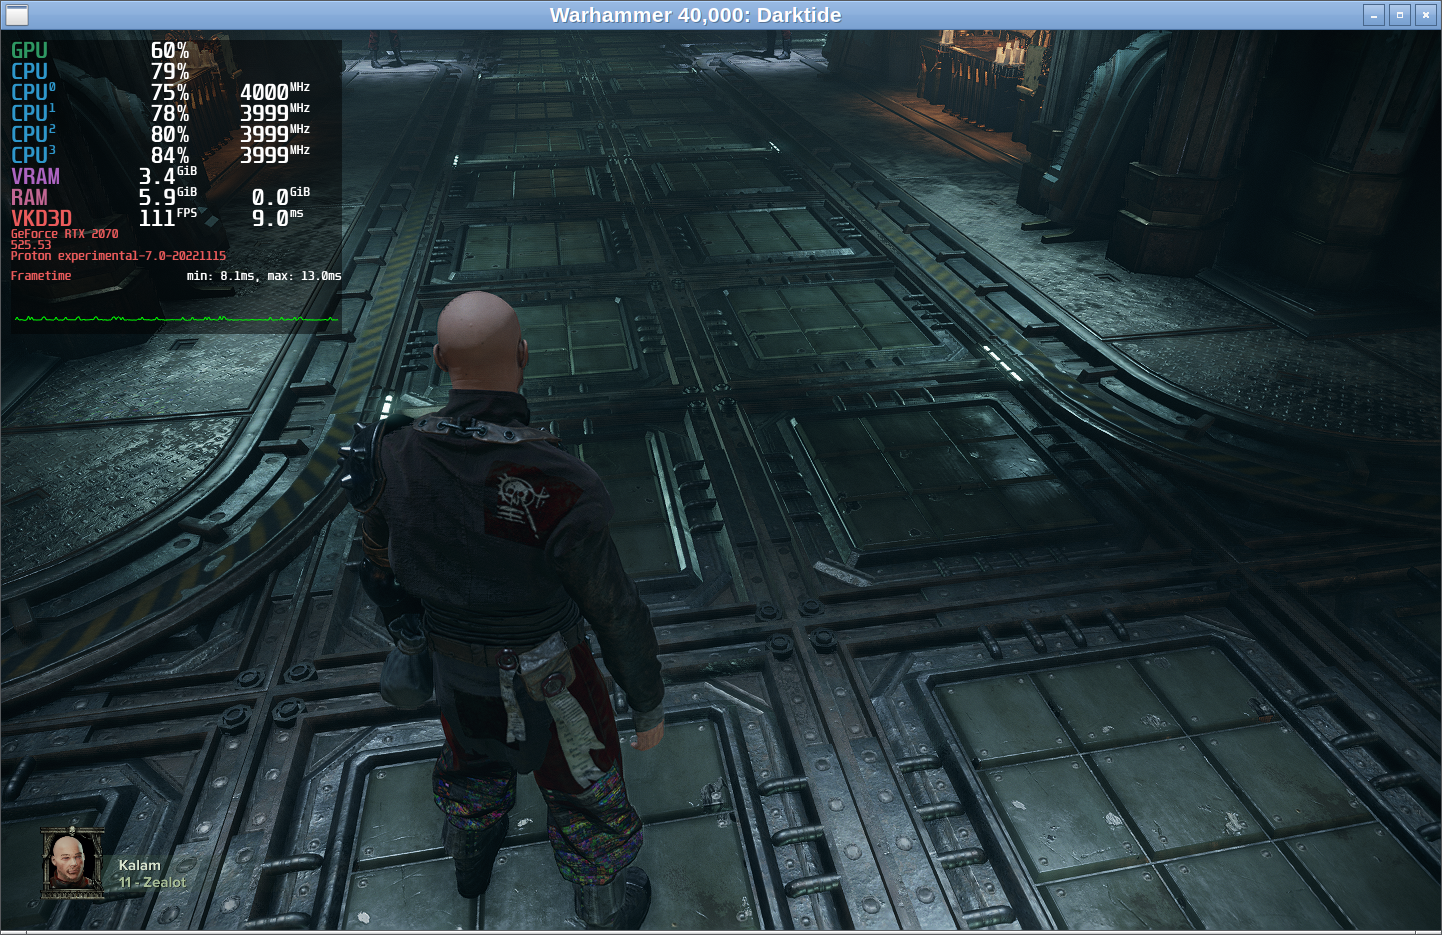The height and width of the screenshot is (935, 1442).
Task: Click the CPU0 frequency "4000MHz"
Action: pos(275,92)
